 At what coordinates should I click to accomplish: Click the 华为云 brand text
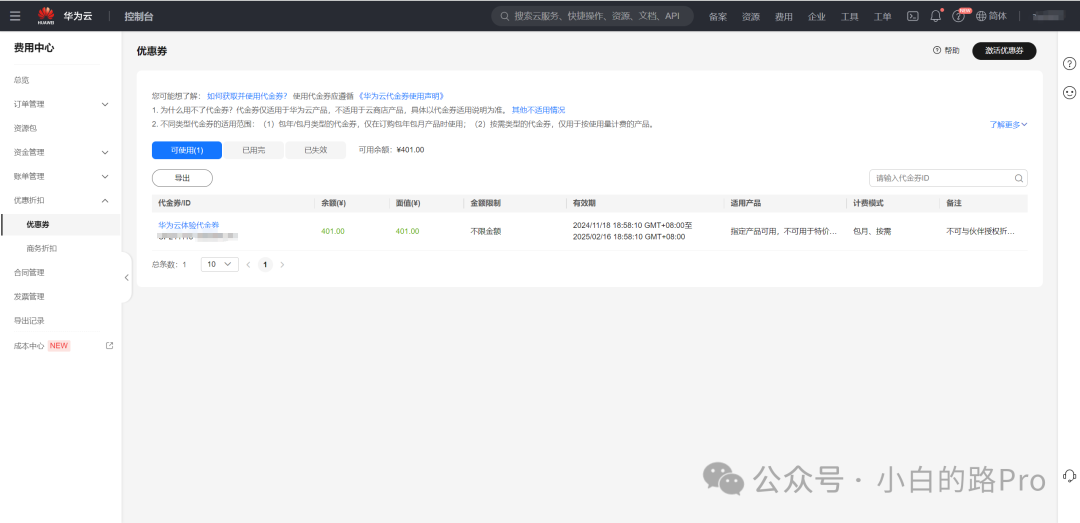[x=78, y=16]
